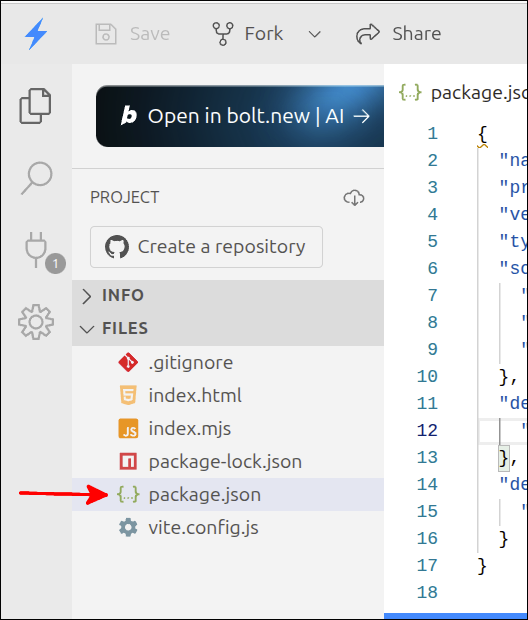Click the HTML5 icon beside index.html
The image size is (528, 620).
(128, 395)
